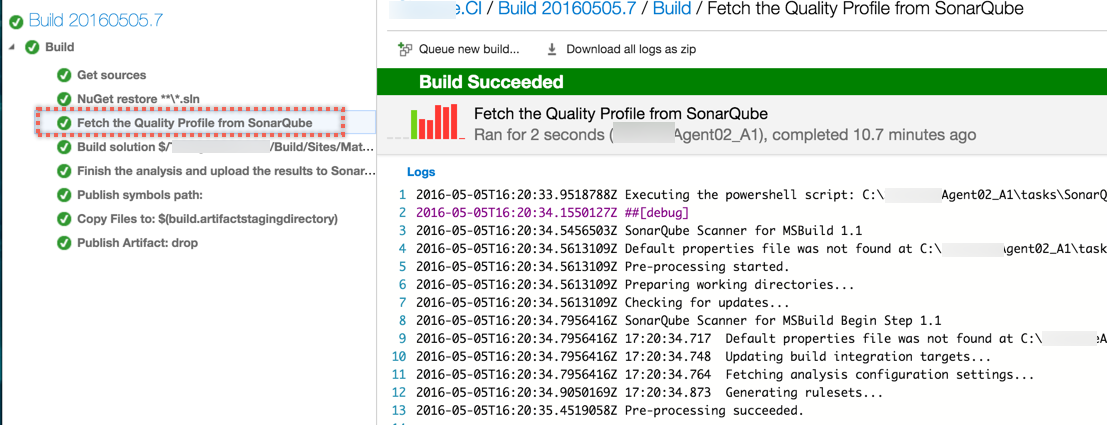Open the Build breadcrumb link

point(671,8)
